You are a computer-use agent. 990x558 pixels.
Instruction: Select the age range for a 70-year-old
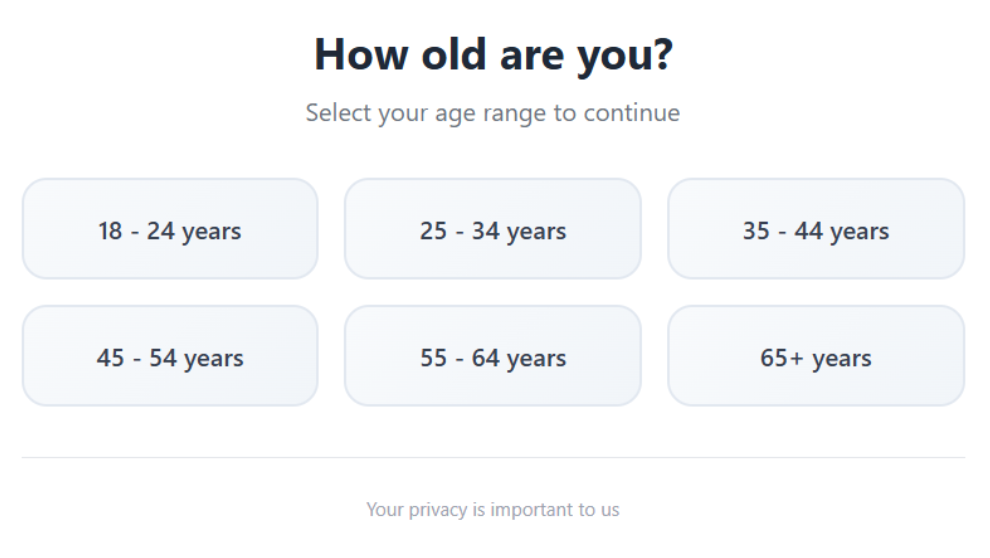point(816,356)
